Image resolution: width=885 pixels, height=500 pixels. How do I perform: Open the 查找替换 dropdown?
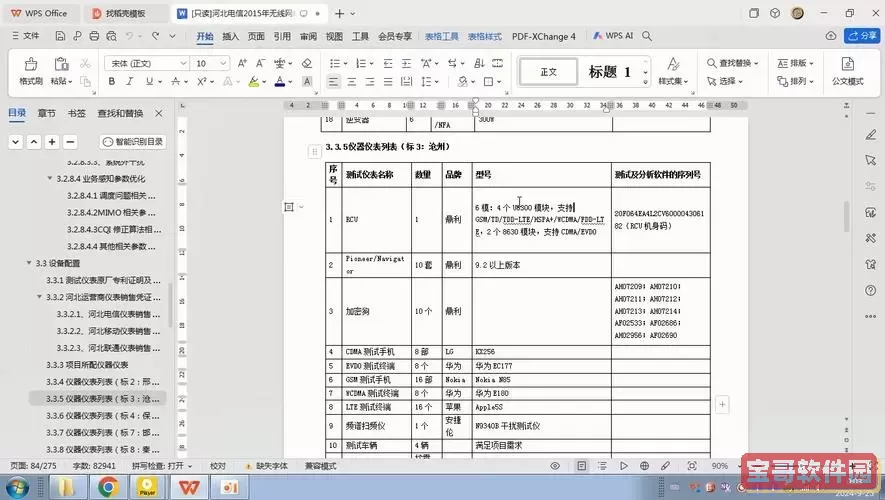pyautogui.click(x=733, y=63)
